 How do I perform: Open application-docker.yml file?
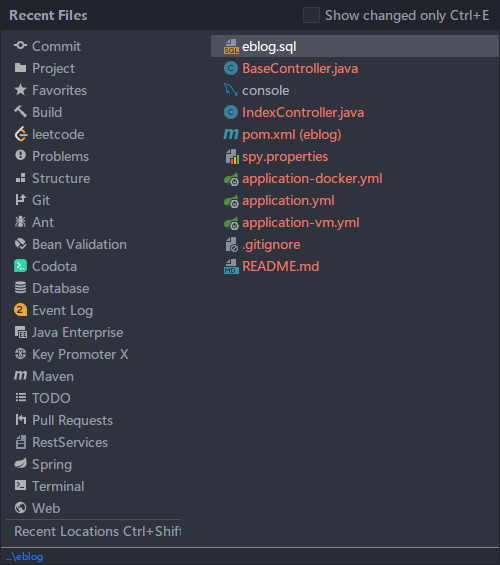pyautogui.click(x=312, y=178)
